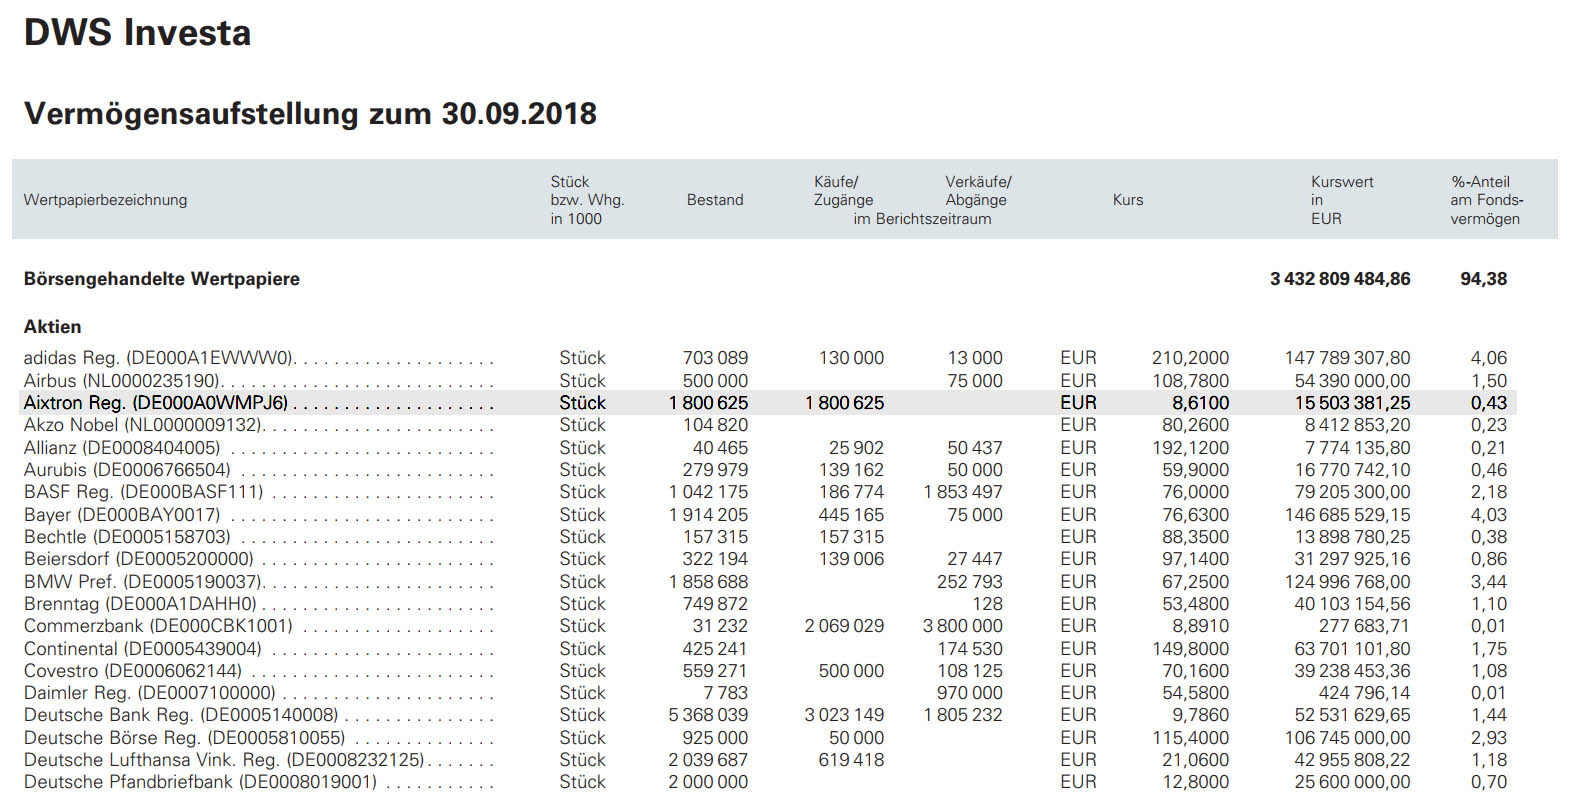Select 'Deutsche Lufthansa Vink. Reg.' row name

(x=224, y=760)
